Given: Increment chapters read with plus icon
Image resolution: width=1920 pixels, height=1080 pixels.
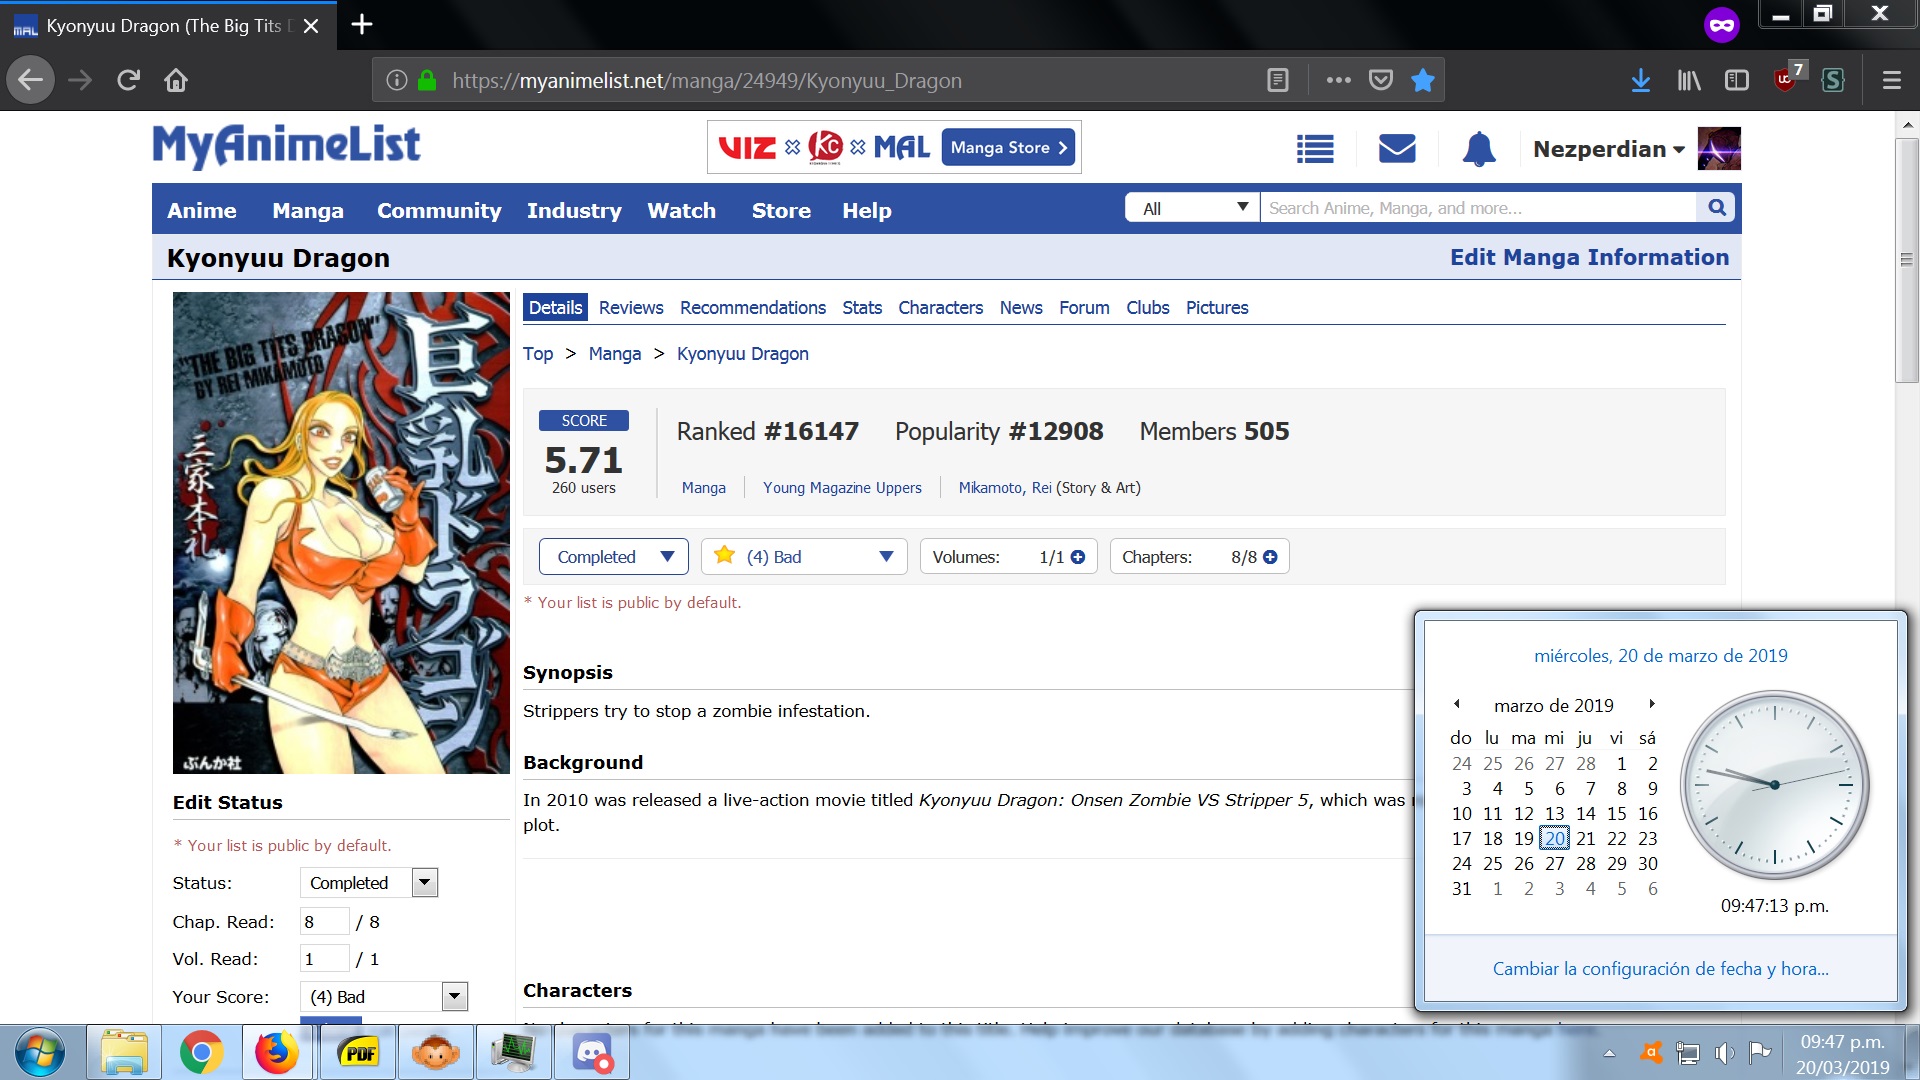Looking at the screenshot, I should [x=1270, y=557].
